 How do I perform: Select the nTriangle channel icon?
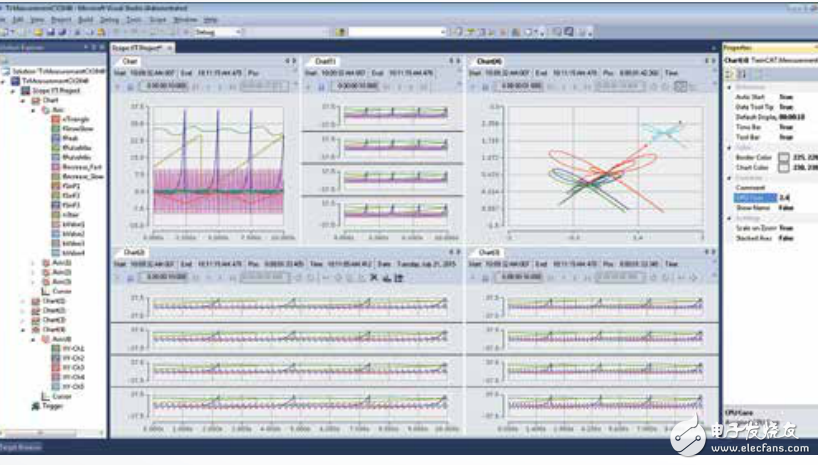(56, 119)
